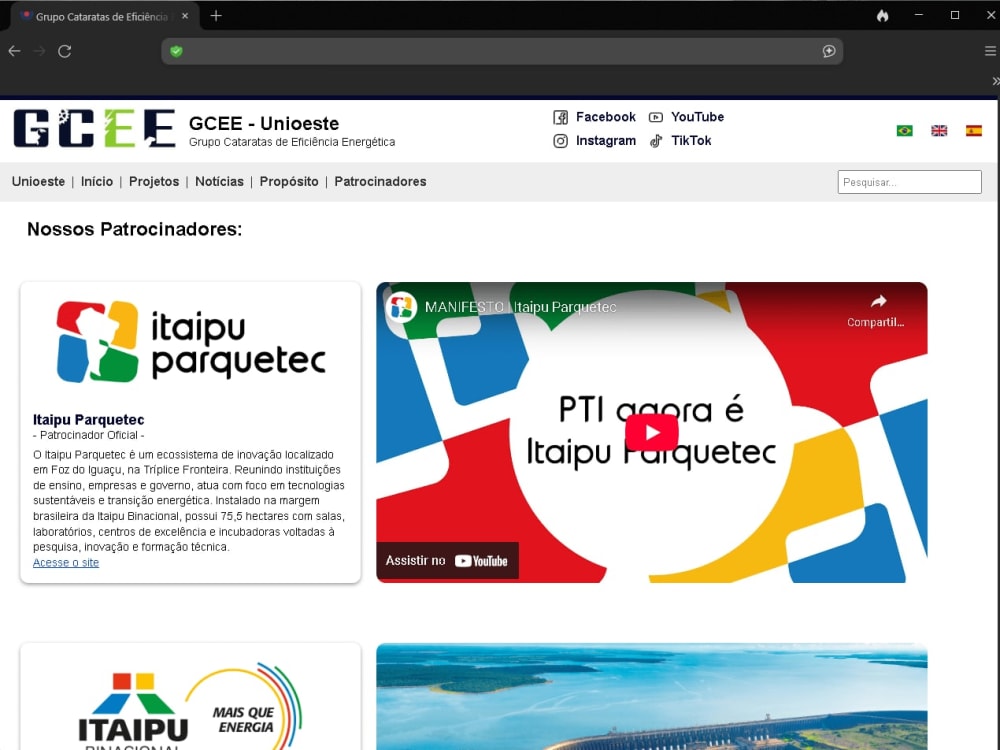Viewport: 1000px width, 750px height.
Task: Open Projetos in navigation
Action: pos(154,181)
